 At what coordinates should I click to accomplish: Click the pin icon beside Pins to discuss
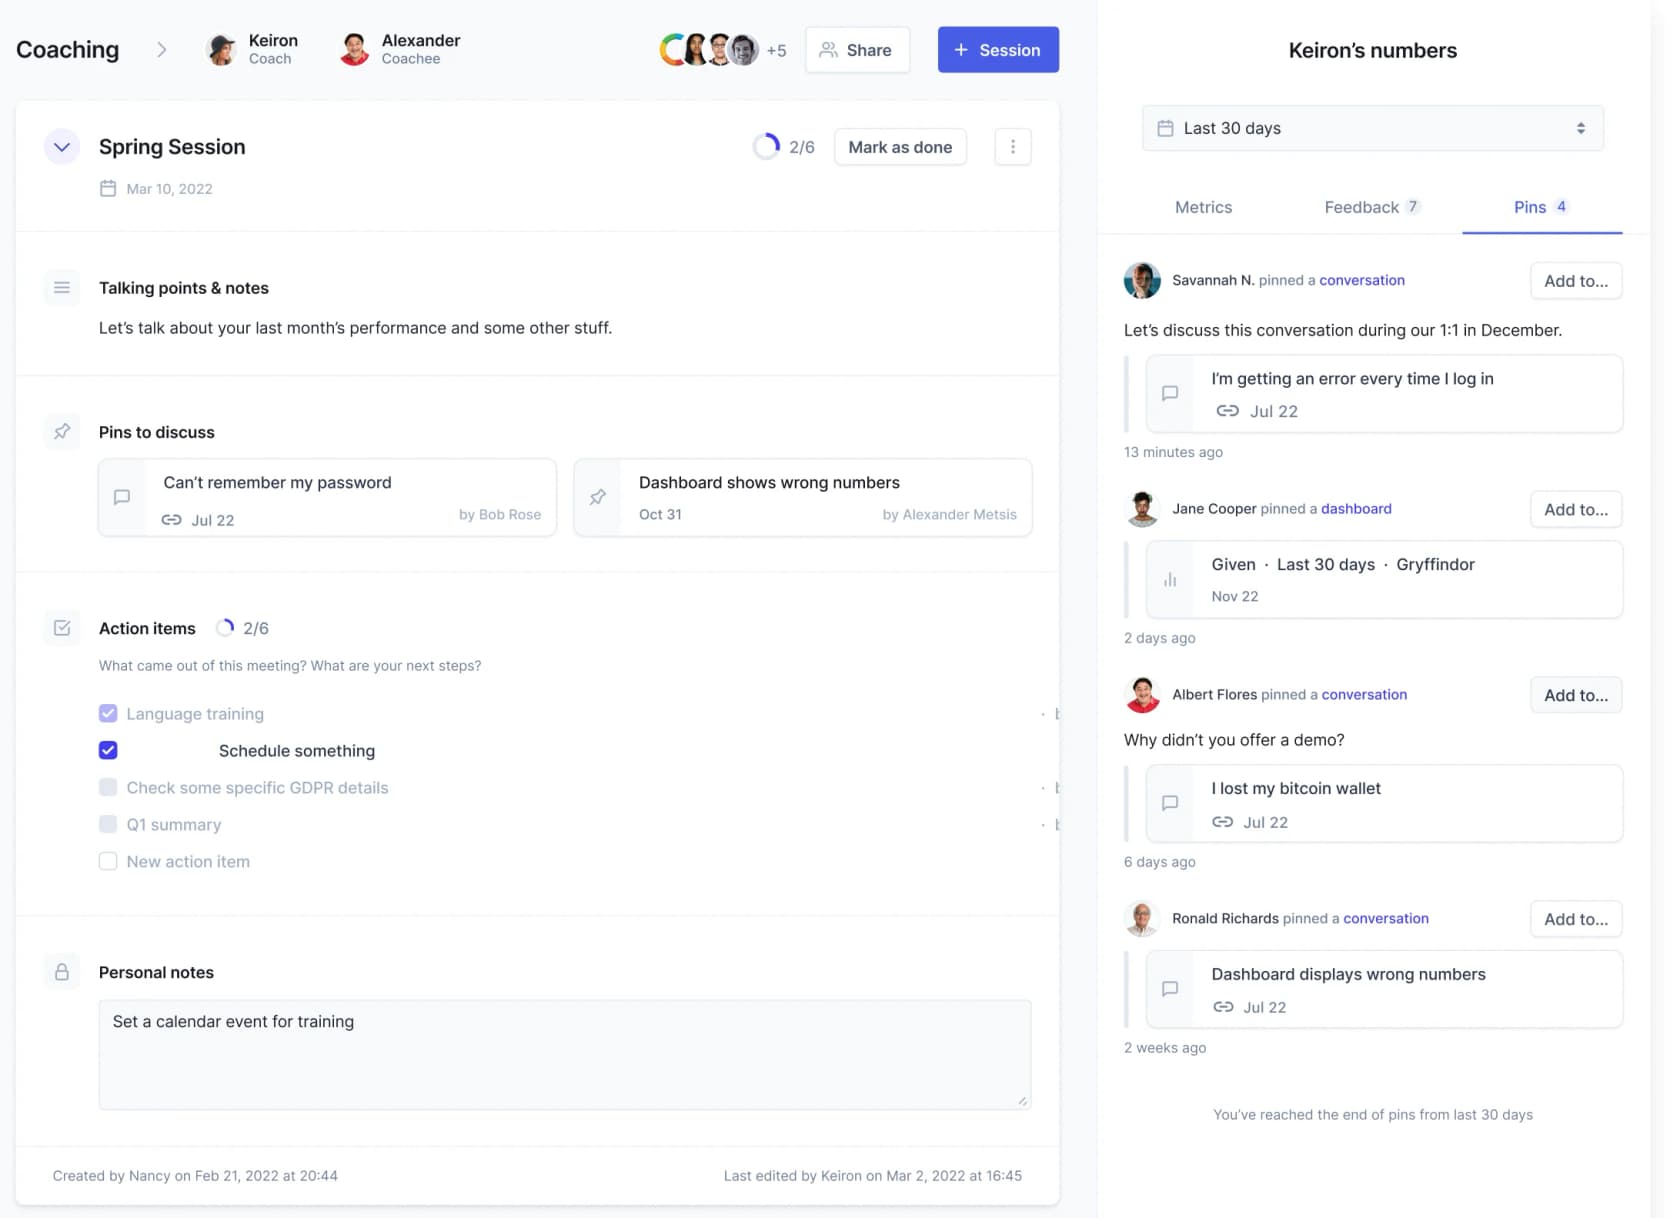click(x=62, y=432)
